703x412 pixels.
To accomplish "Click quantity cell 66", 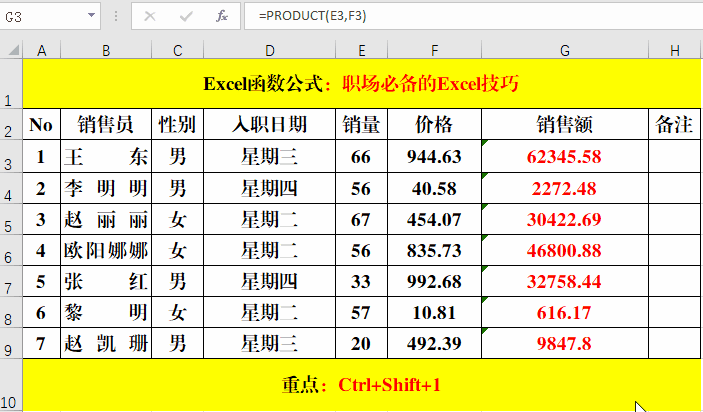I will pyautogui.click(x=361, y=156).
